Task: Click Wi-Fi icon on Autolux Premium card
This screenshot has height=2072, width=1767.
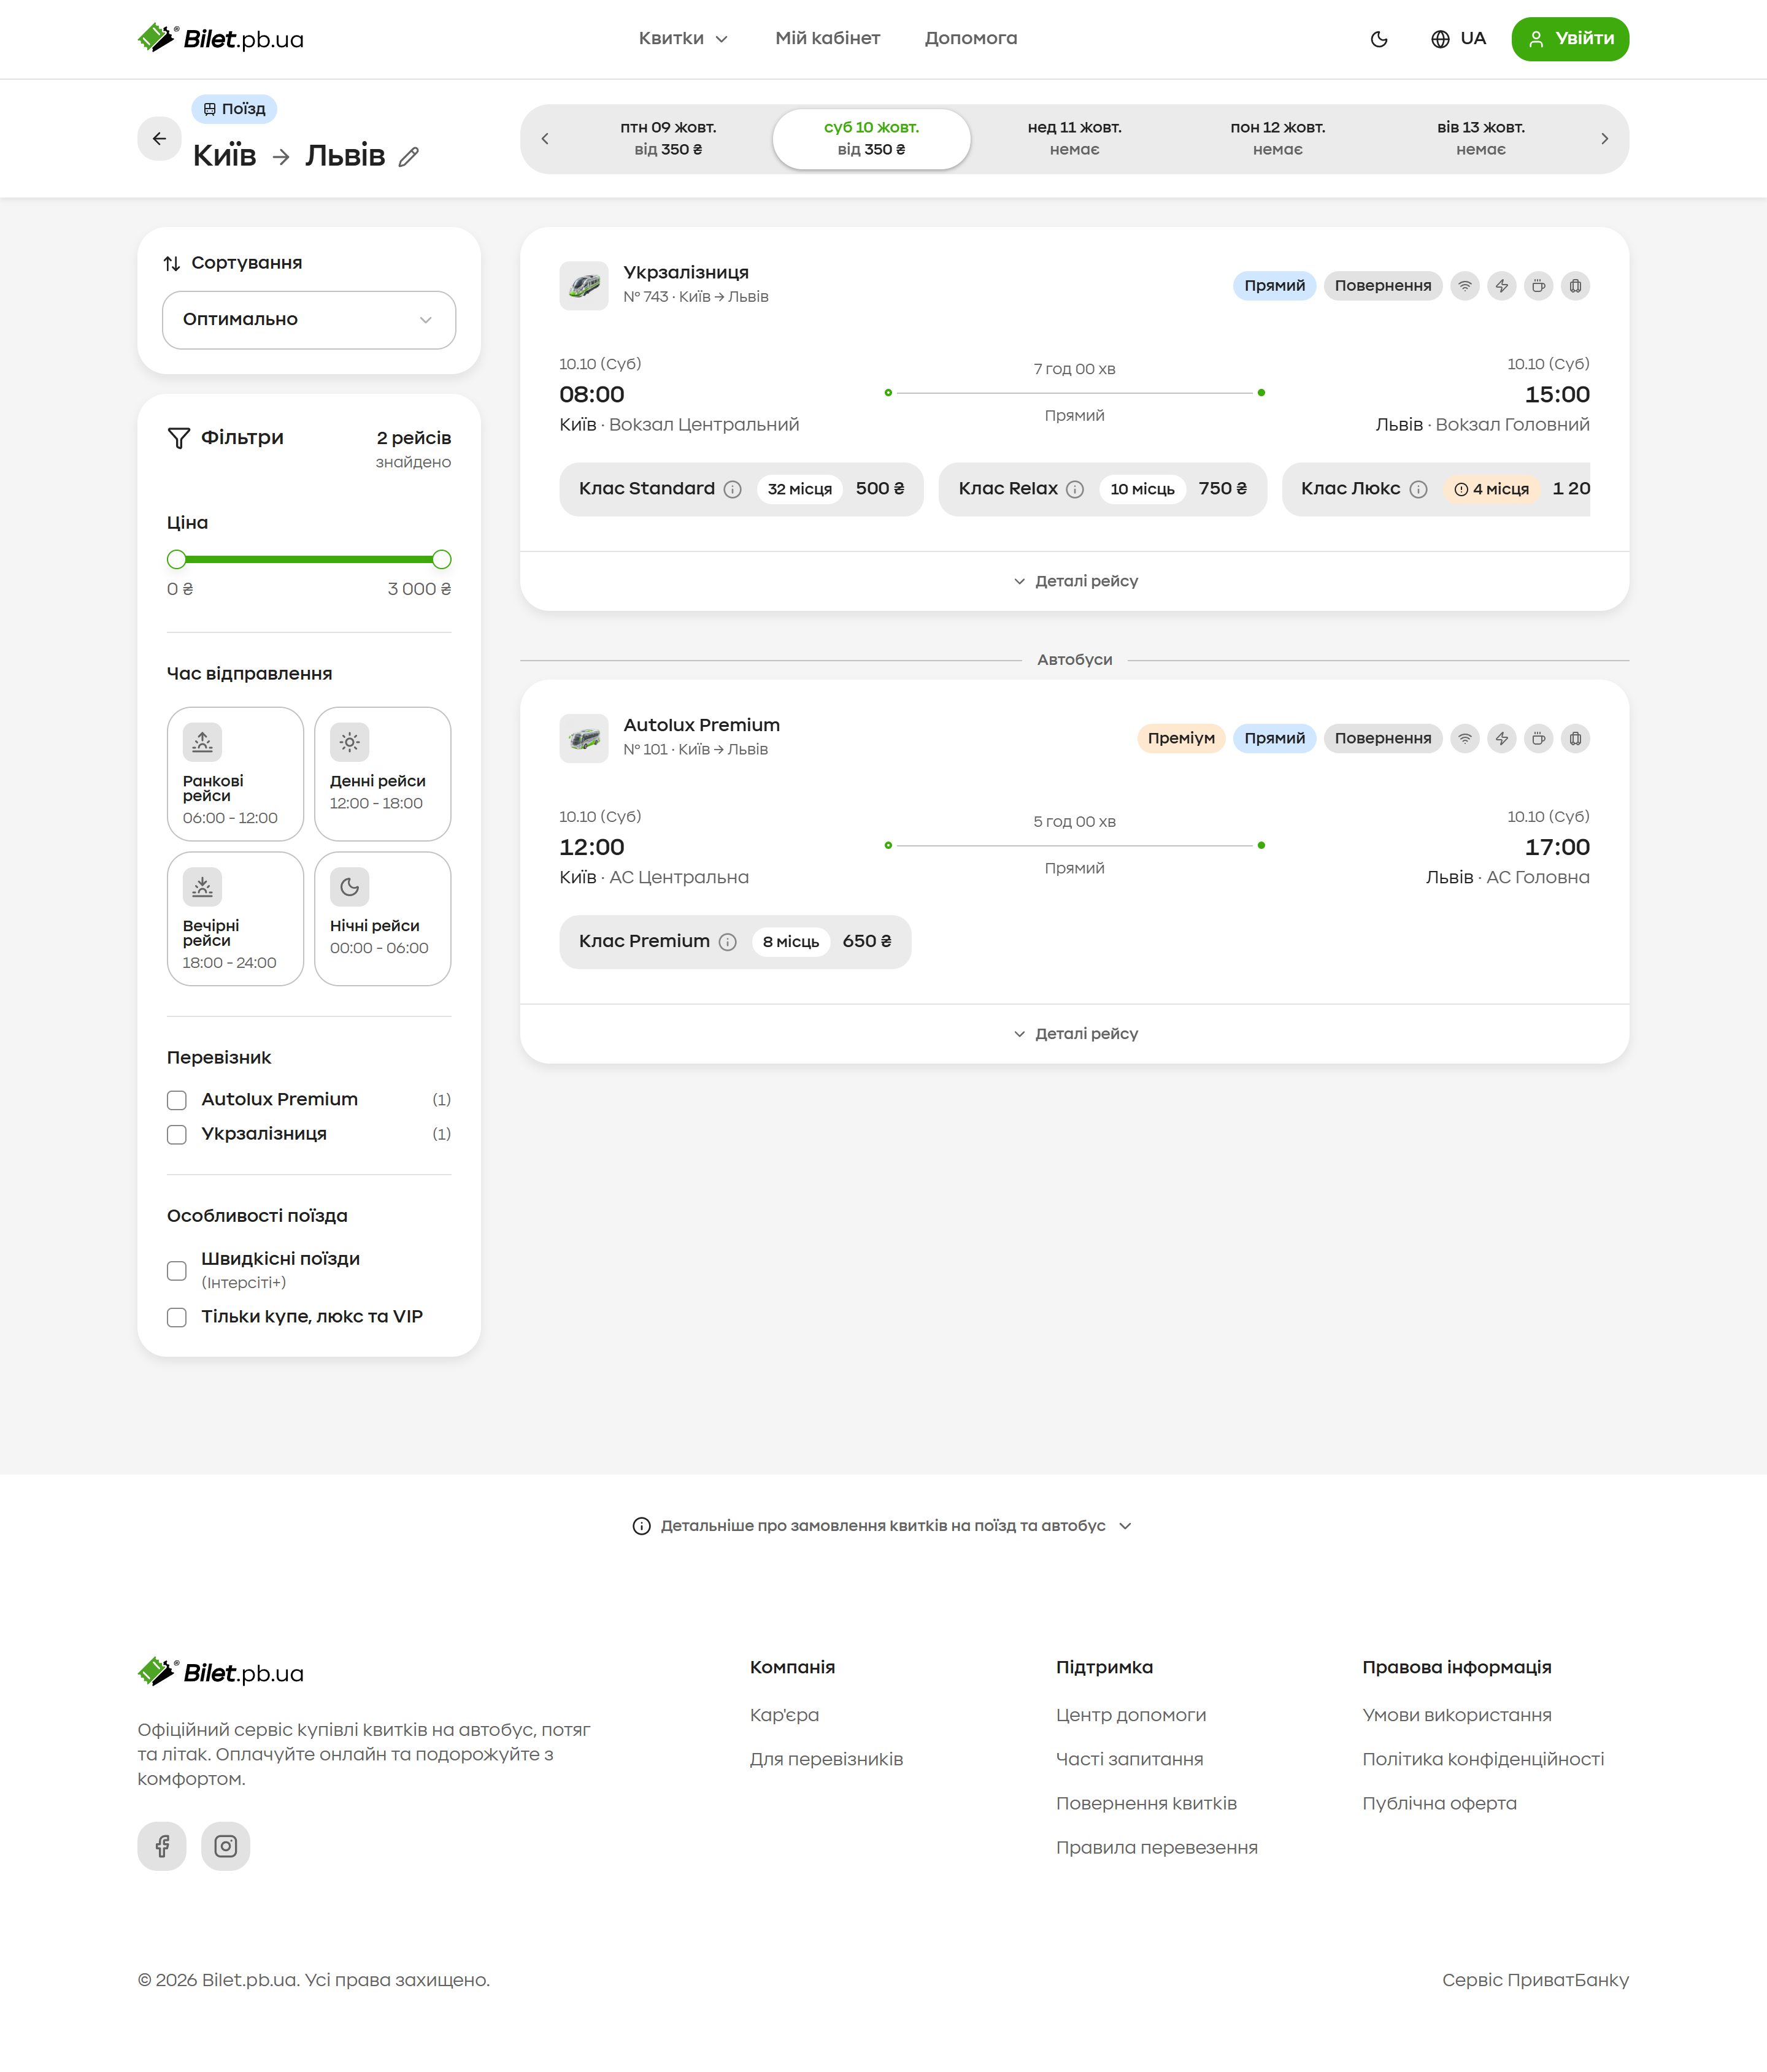Action: [1465, 738]
